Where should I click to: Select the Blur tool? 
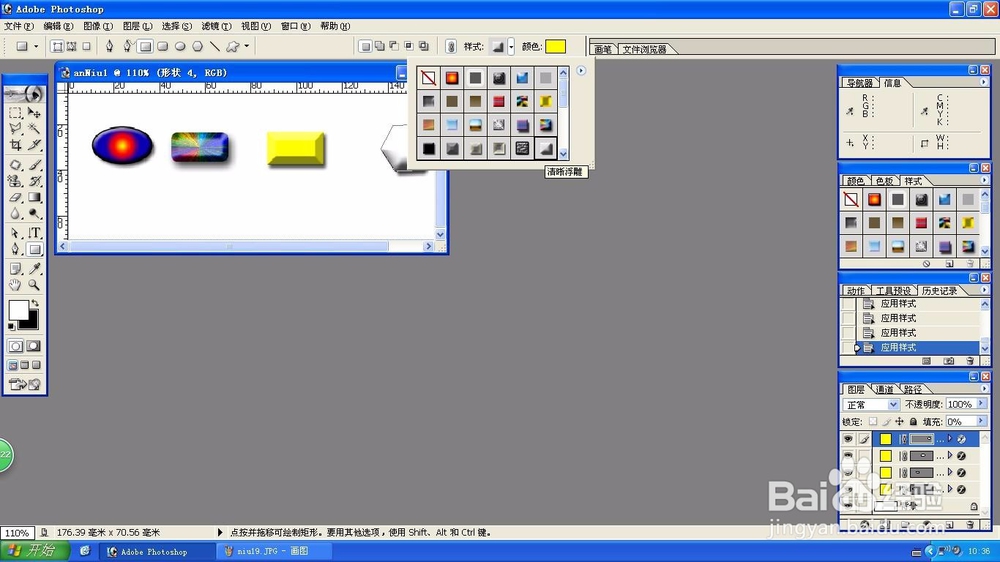(15, 213)
